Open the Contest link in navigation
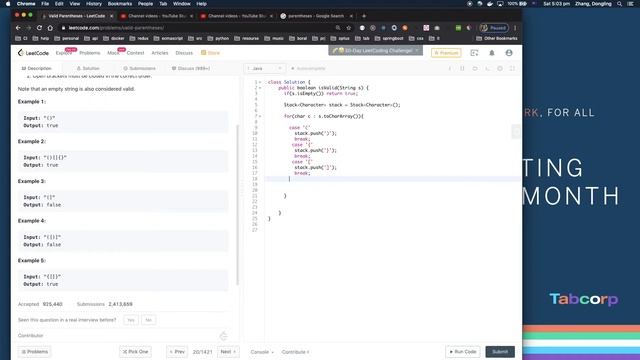 (x=135, y=53)
